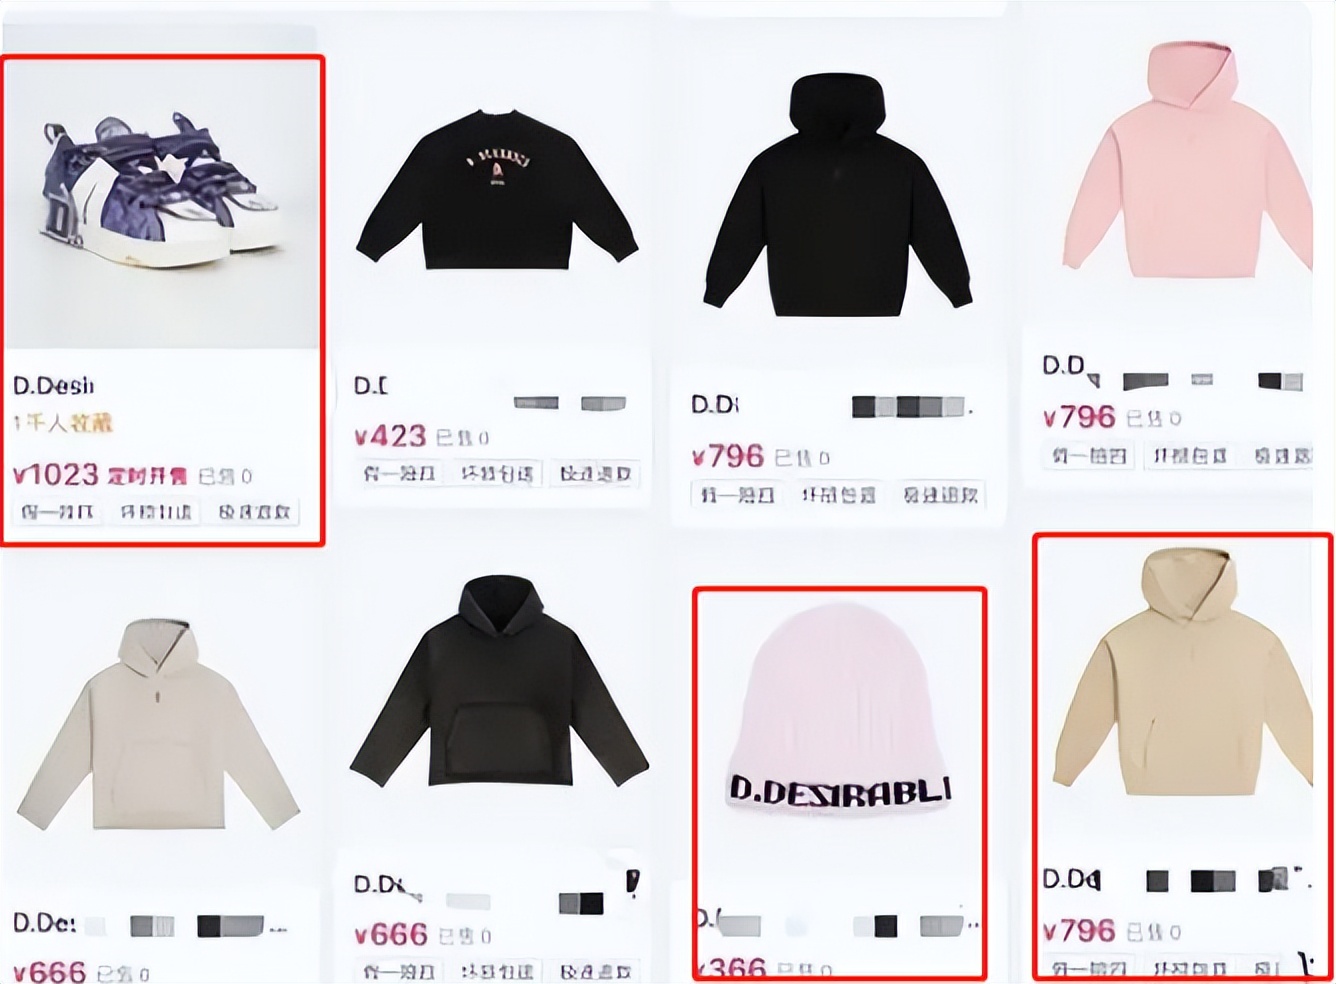Open the black kangaroo-pocket hoodie image
Viewport: 1336px width, 984px height.
(x=499, y=682)
